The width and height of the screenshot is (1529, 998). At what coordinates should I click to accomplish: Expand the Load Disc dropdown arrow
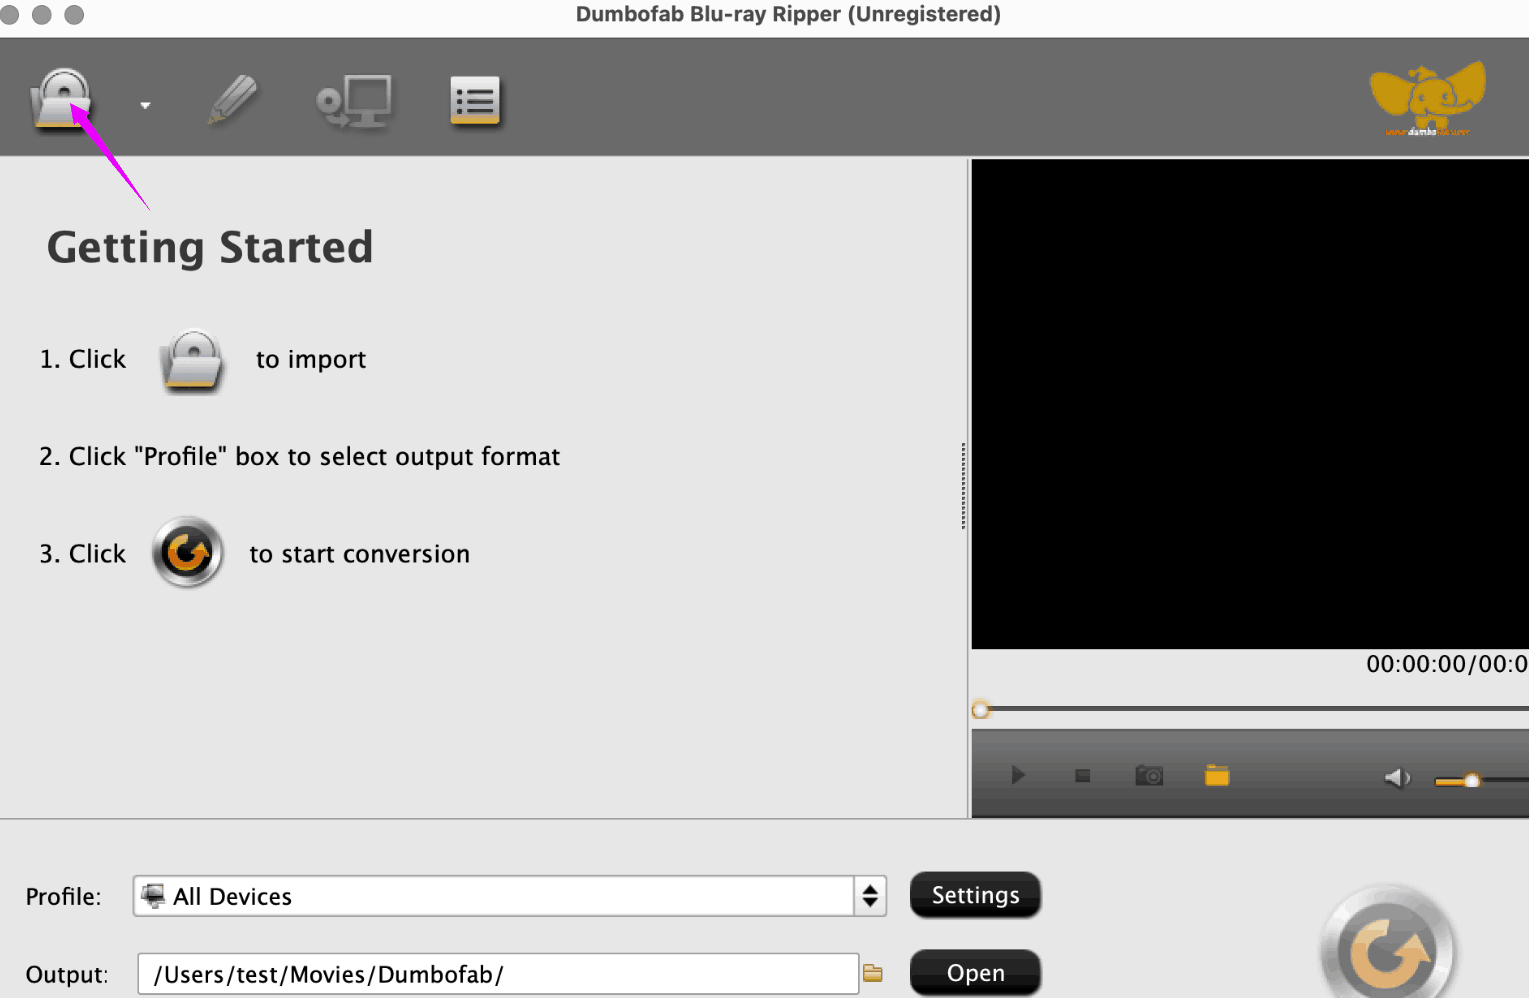145,105
